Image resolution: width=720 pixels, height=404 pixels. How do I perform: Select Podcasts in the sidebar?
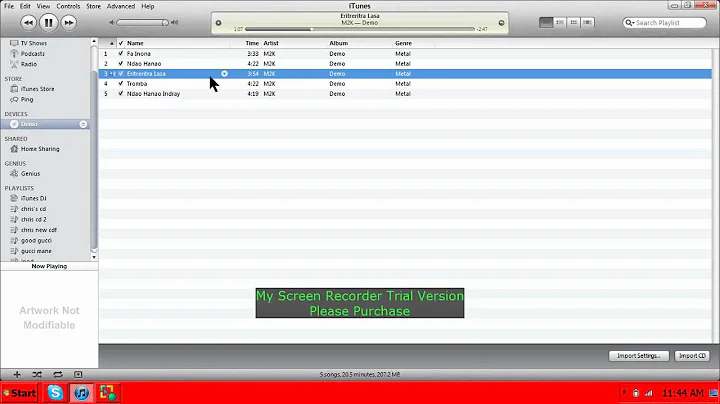click(32, 53)
